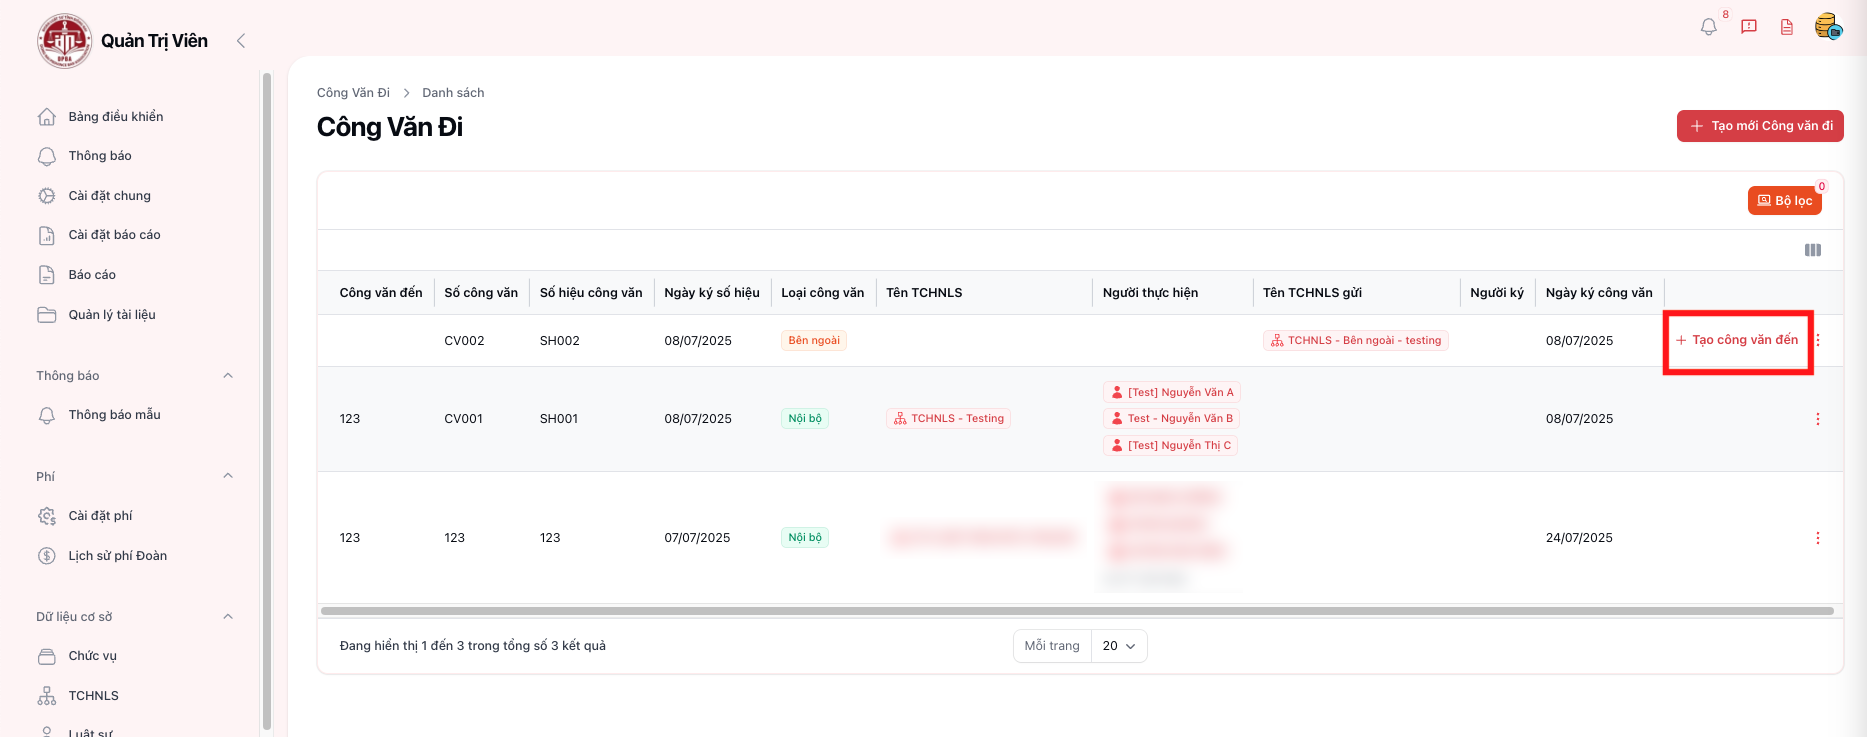Open the user avatar profile menu
Image resolution: width=1867 pixels, height=737 pixels.
[x=1828, y=26]
